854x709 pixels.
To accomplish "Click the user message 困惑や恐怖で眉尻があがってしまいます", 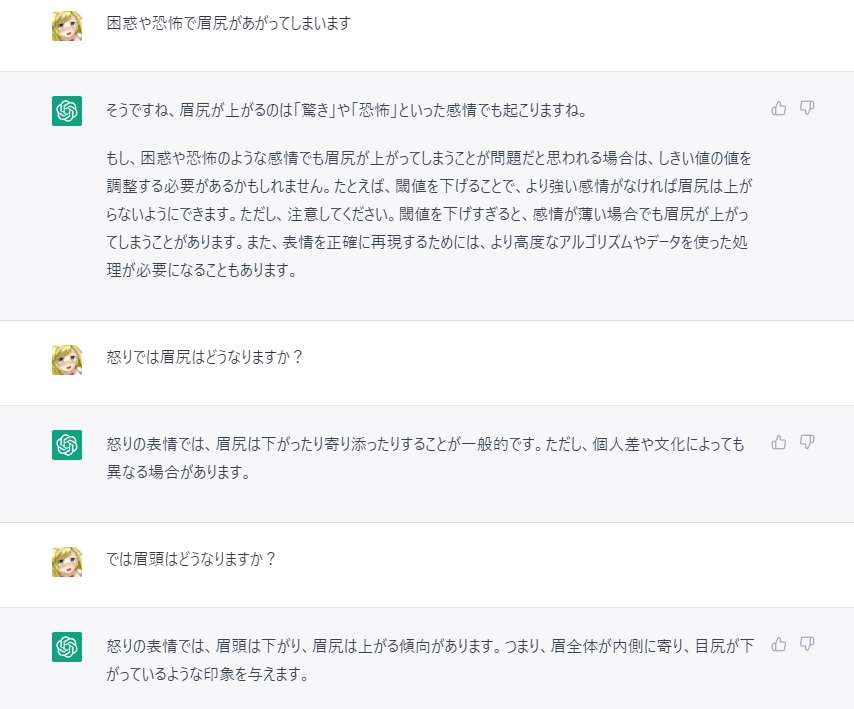I will (229, 23).
